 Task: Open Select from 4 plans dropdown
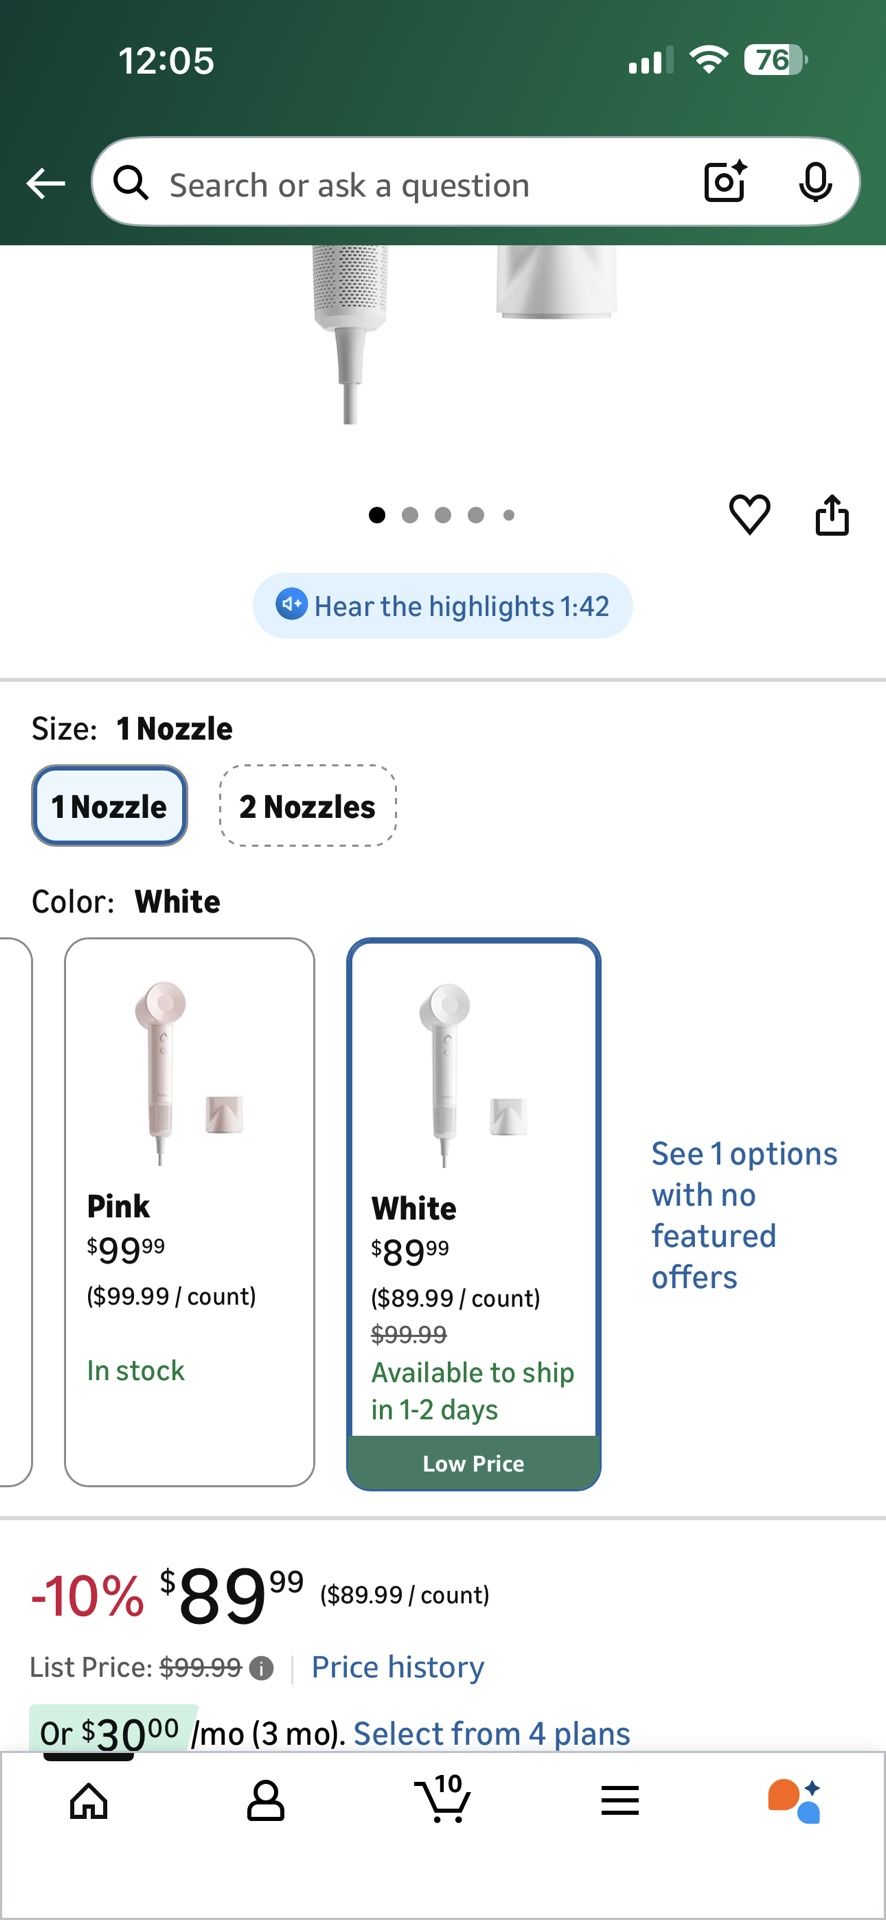click(491, 1733)
